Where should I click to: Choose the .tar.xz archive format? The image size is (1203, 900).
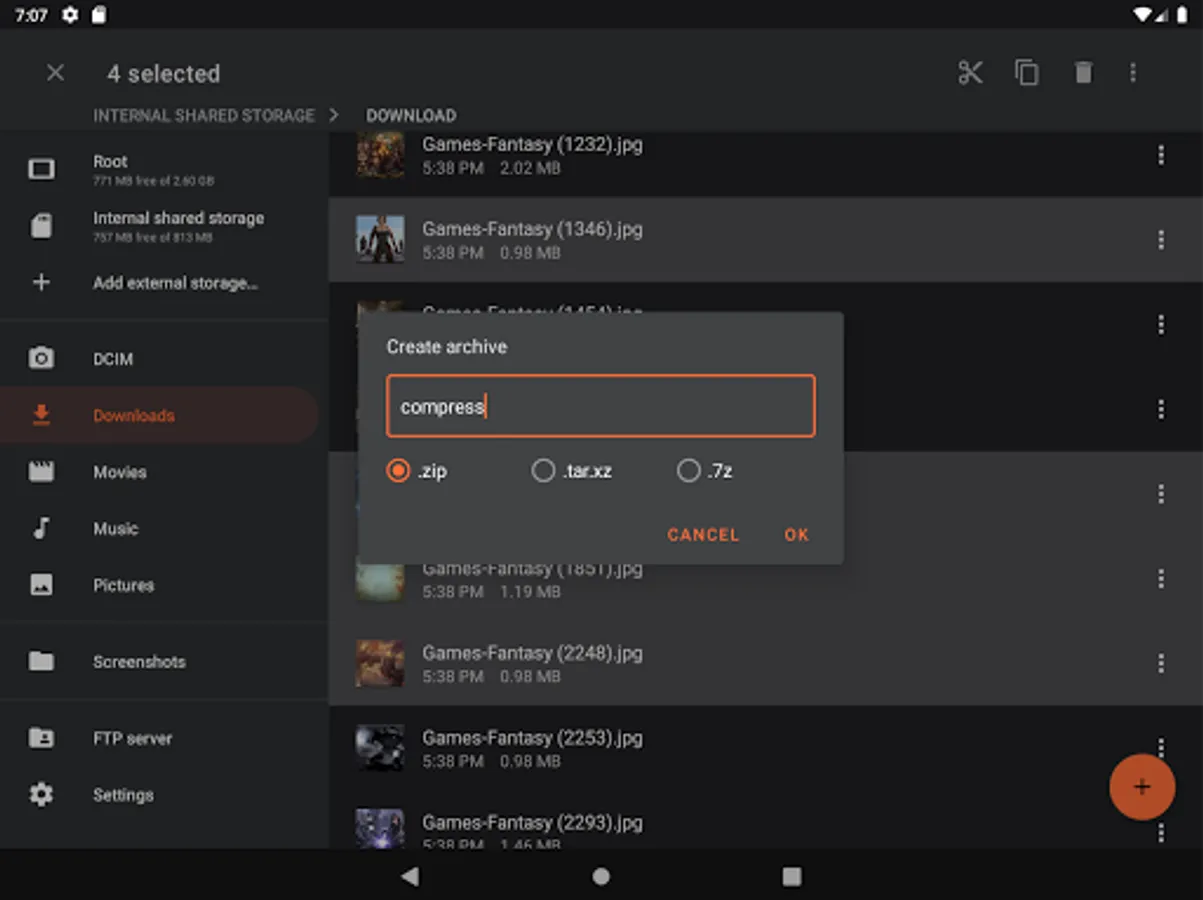click(543, 471)
